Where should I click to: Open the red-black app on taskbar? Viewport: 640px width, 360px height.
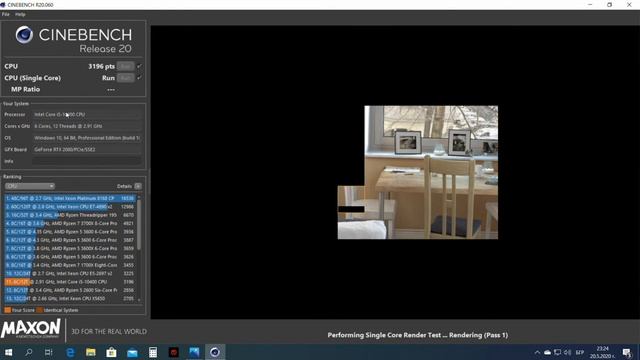[x=173, y=352]
